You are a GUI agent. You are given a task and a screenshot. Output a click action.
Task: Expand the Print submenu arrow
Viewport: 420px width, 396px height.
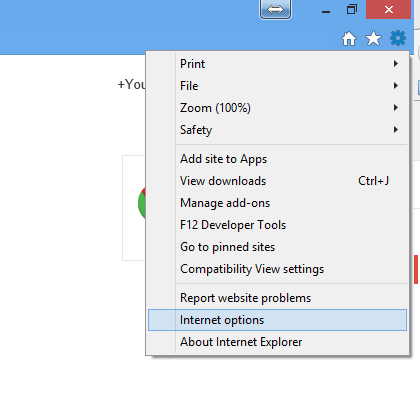coord(396,63)
